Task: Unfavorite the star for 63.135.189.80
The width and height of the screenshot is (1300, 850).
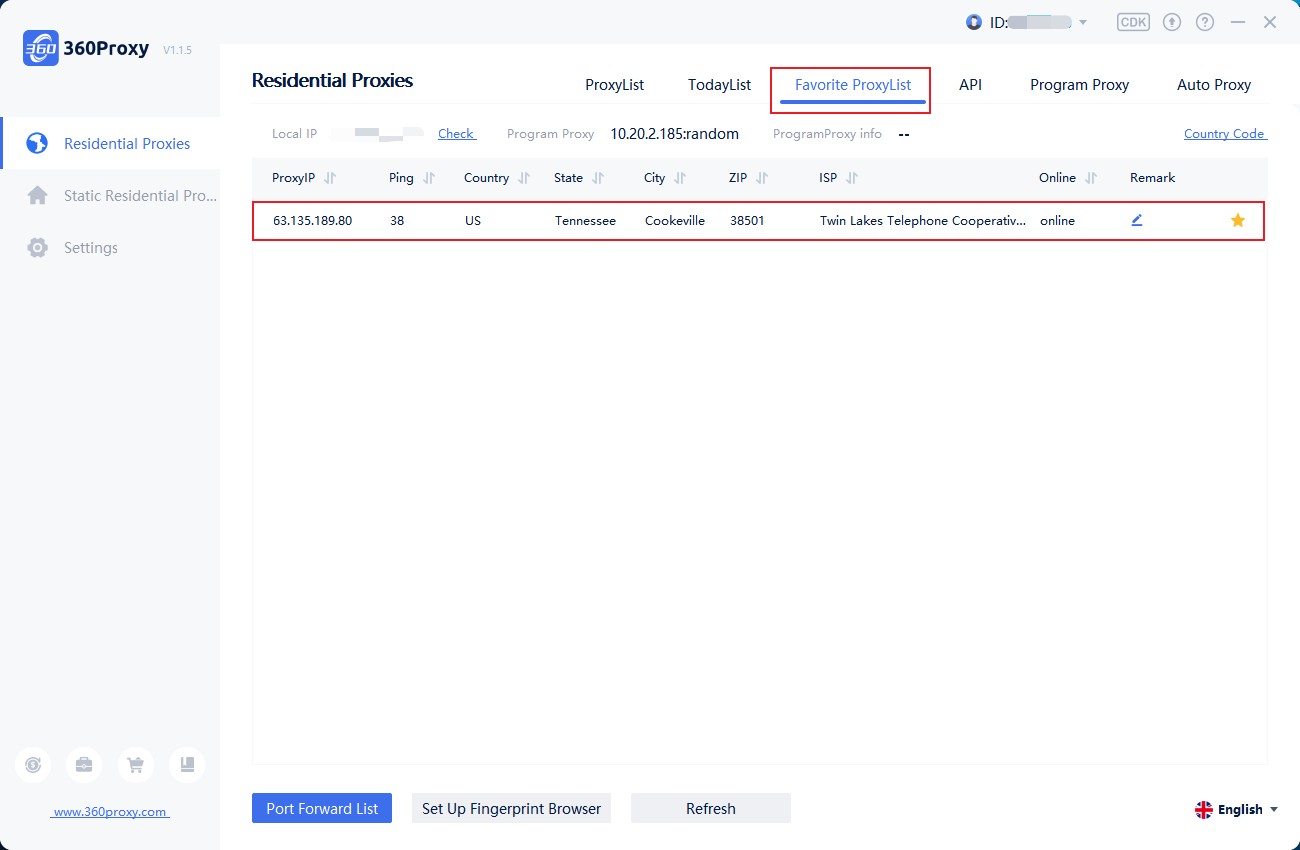Action: point(1238,220)
